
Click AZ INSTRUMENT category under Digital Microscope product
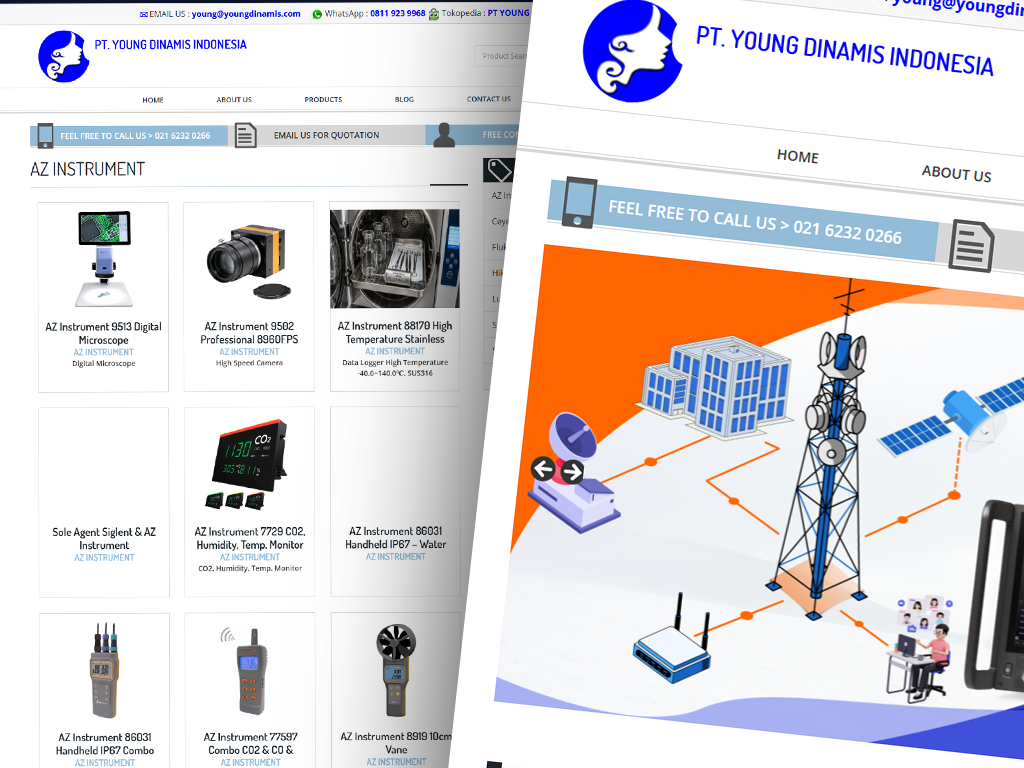(104, 353)
